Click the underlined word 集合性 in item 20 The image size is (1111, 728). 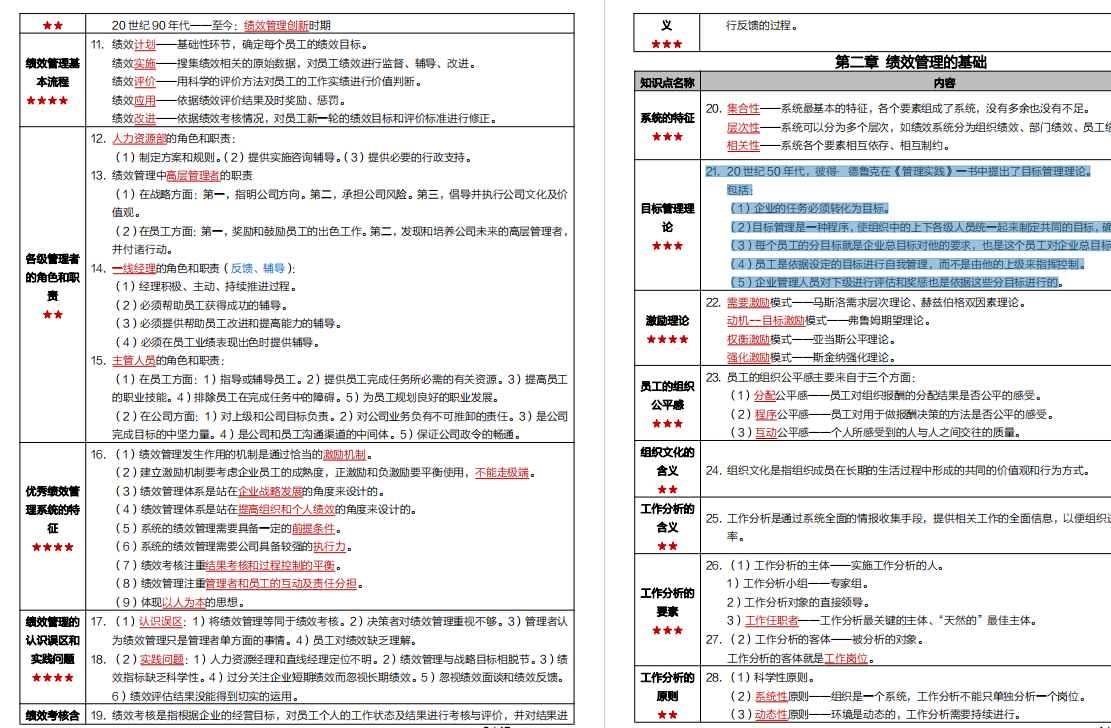coord(743,108)
